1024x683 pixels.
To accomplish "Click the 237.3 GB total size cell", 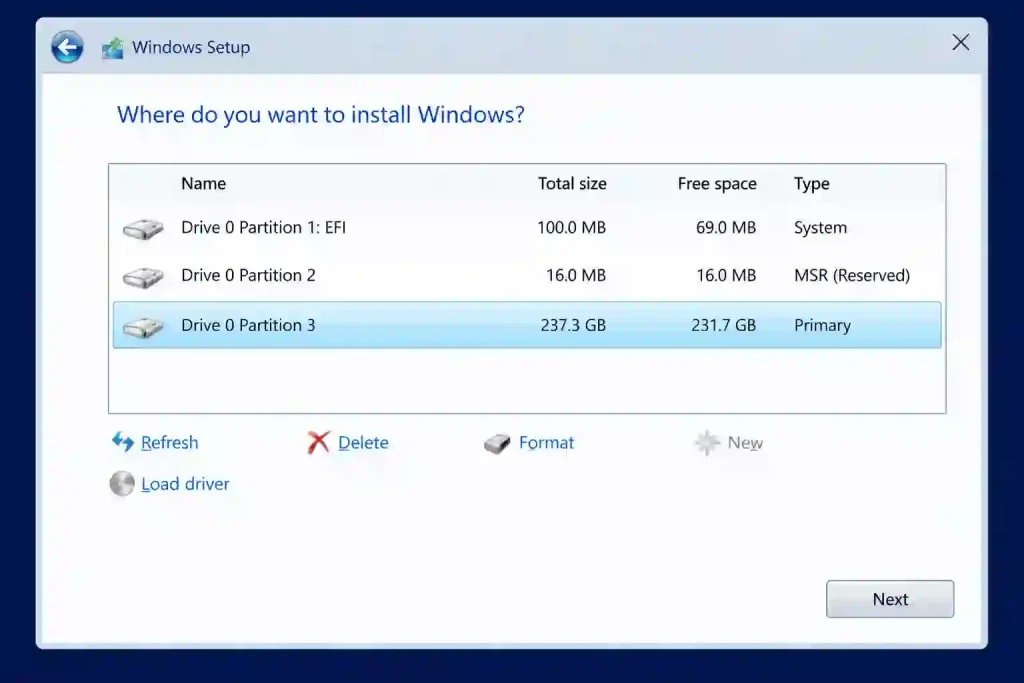I will pyautogui.click(x=573, y=325).
